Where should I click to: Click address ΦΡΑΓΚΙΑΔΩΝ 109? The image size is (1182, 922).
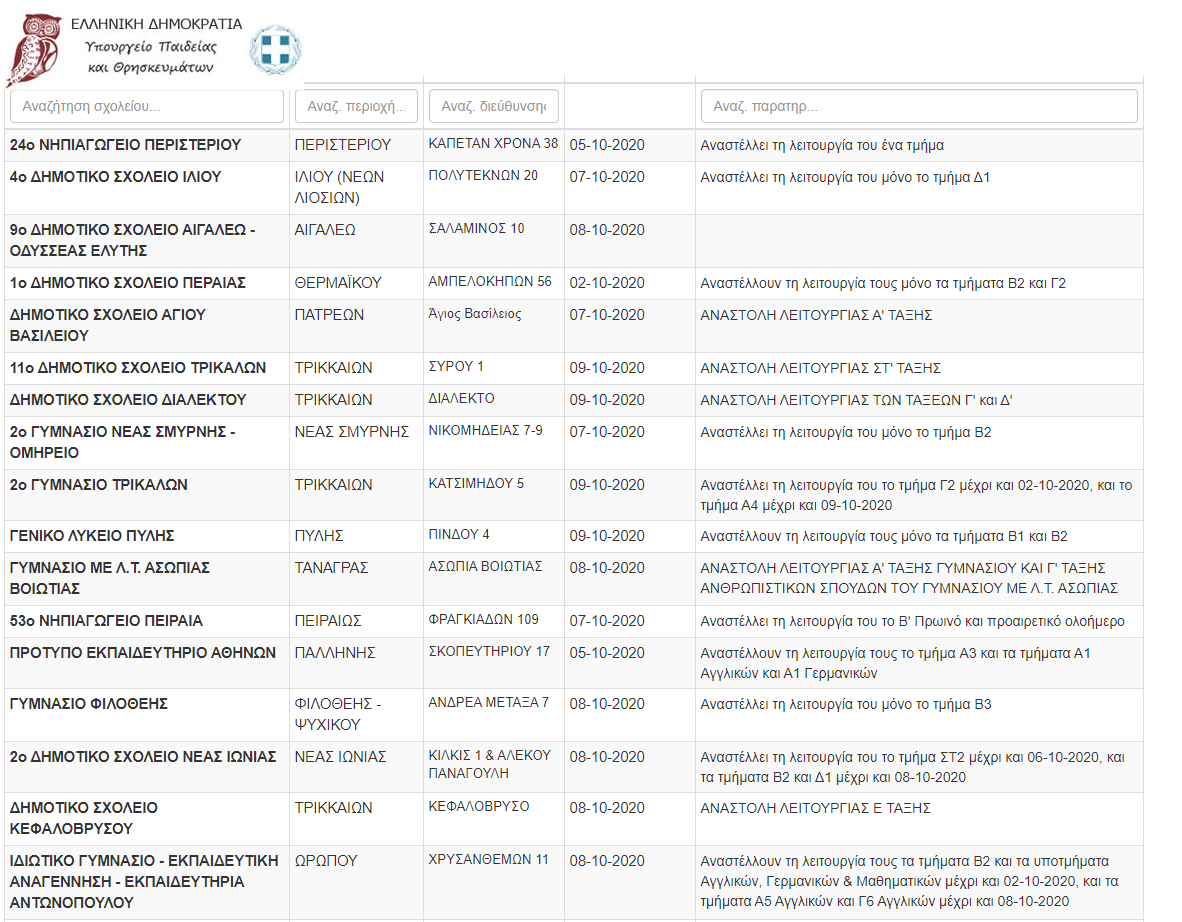coord(484,620)
